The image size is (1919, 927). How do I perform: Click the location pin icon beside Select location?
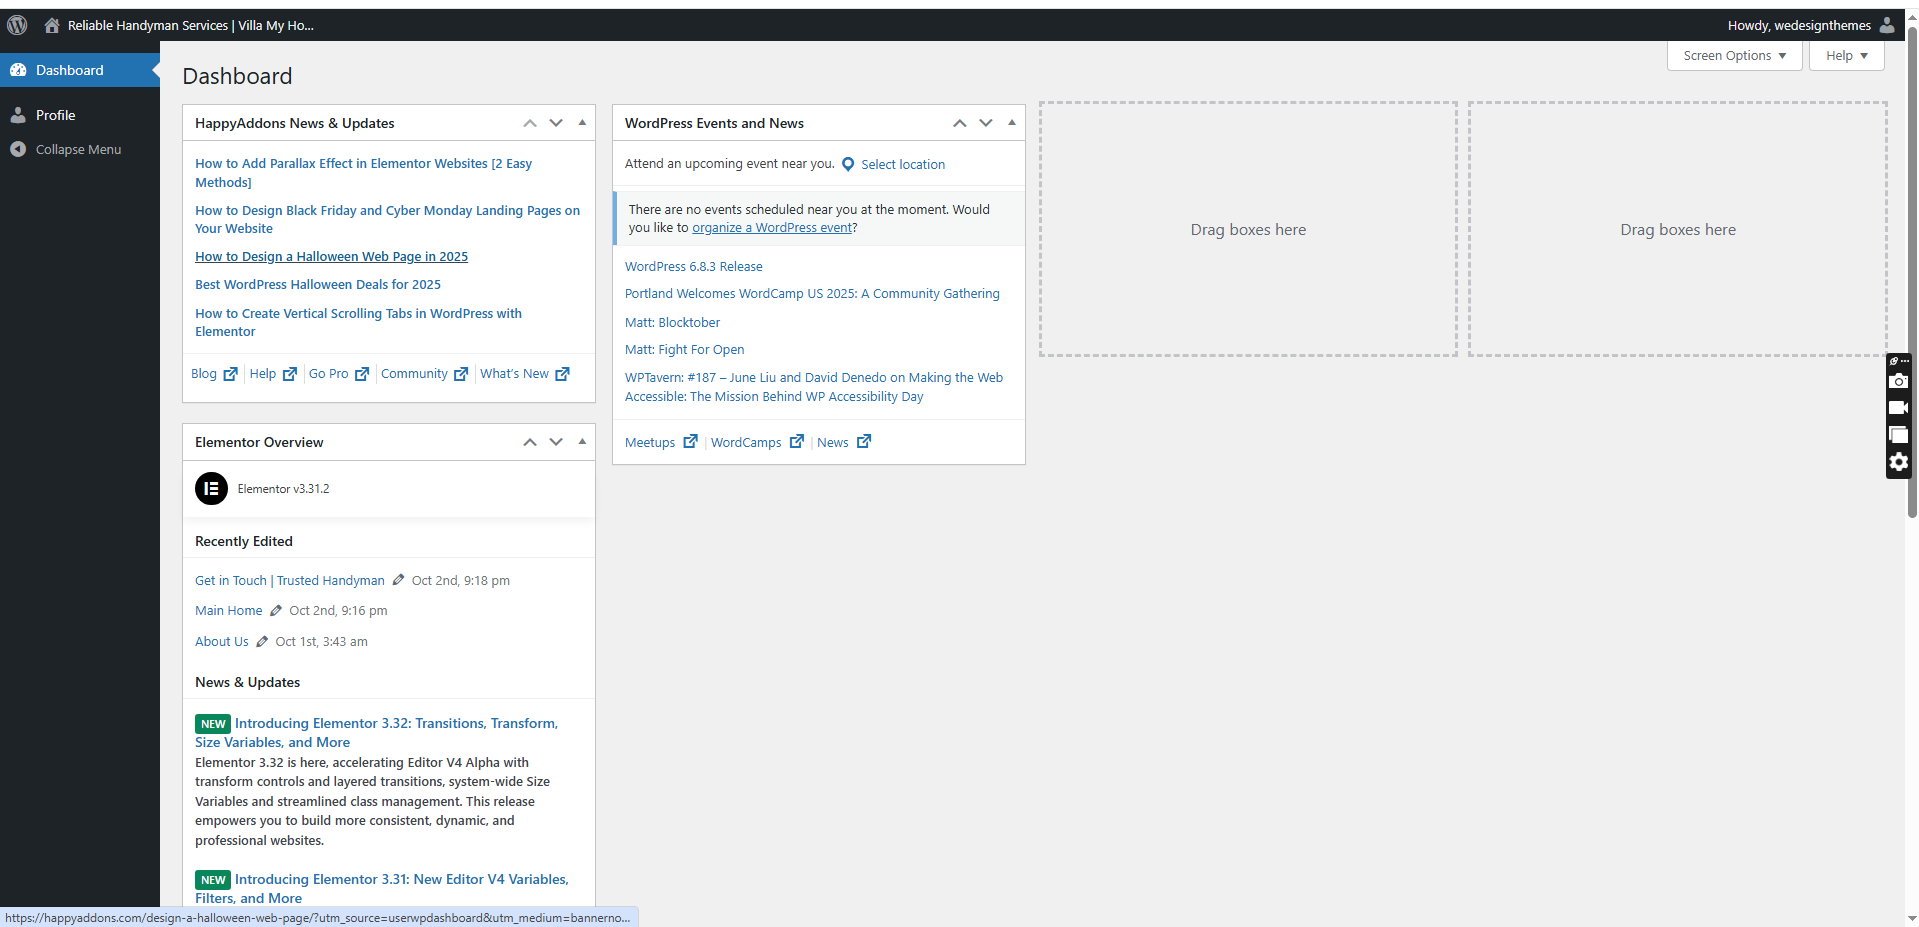click(x=848, y=165)
